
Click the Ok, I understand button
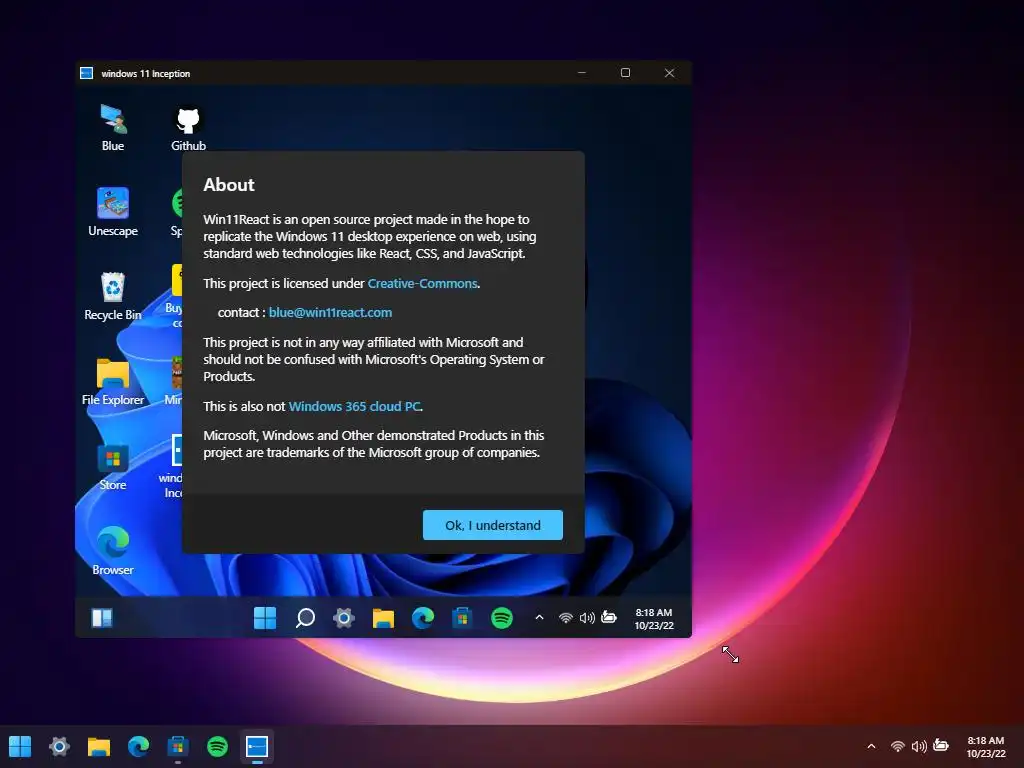click(x=493, y=525)
